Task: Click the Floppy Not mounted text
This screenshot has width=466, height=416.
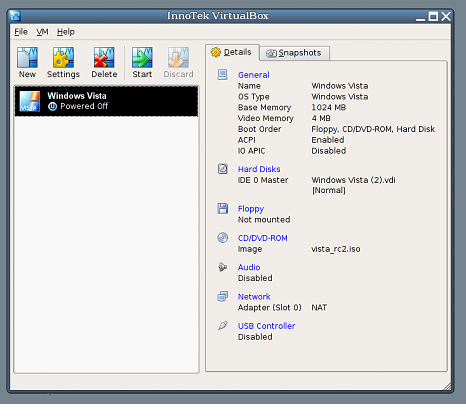Action: (x=264, y=220)
